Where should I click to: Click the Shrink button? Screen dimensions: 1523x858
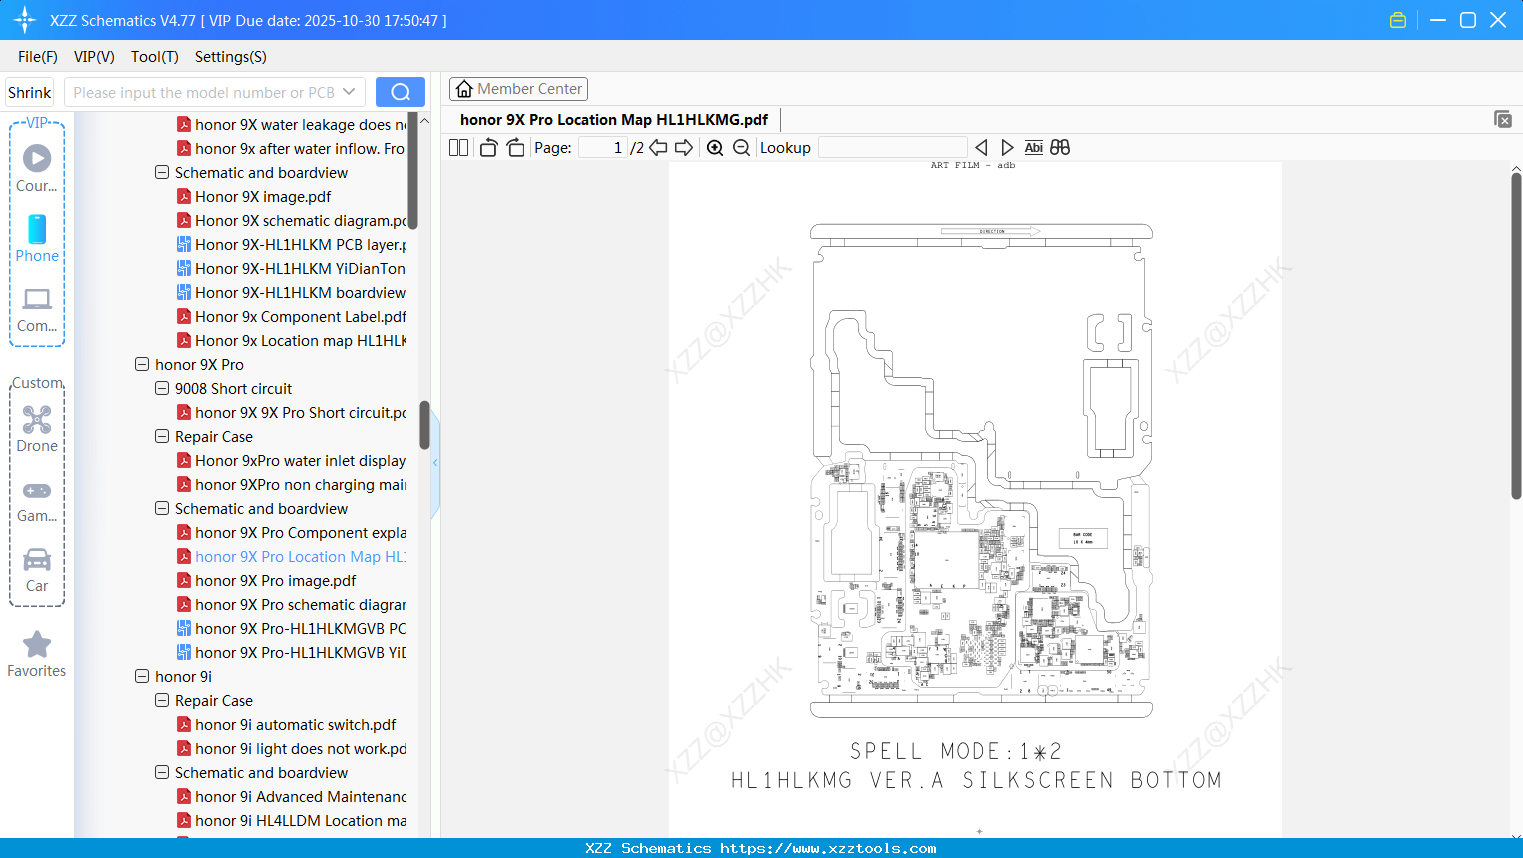coord(29,92)
